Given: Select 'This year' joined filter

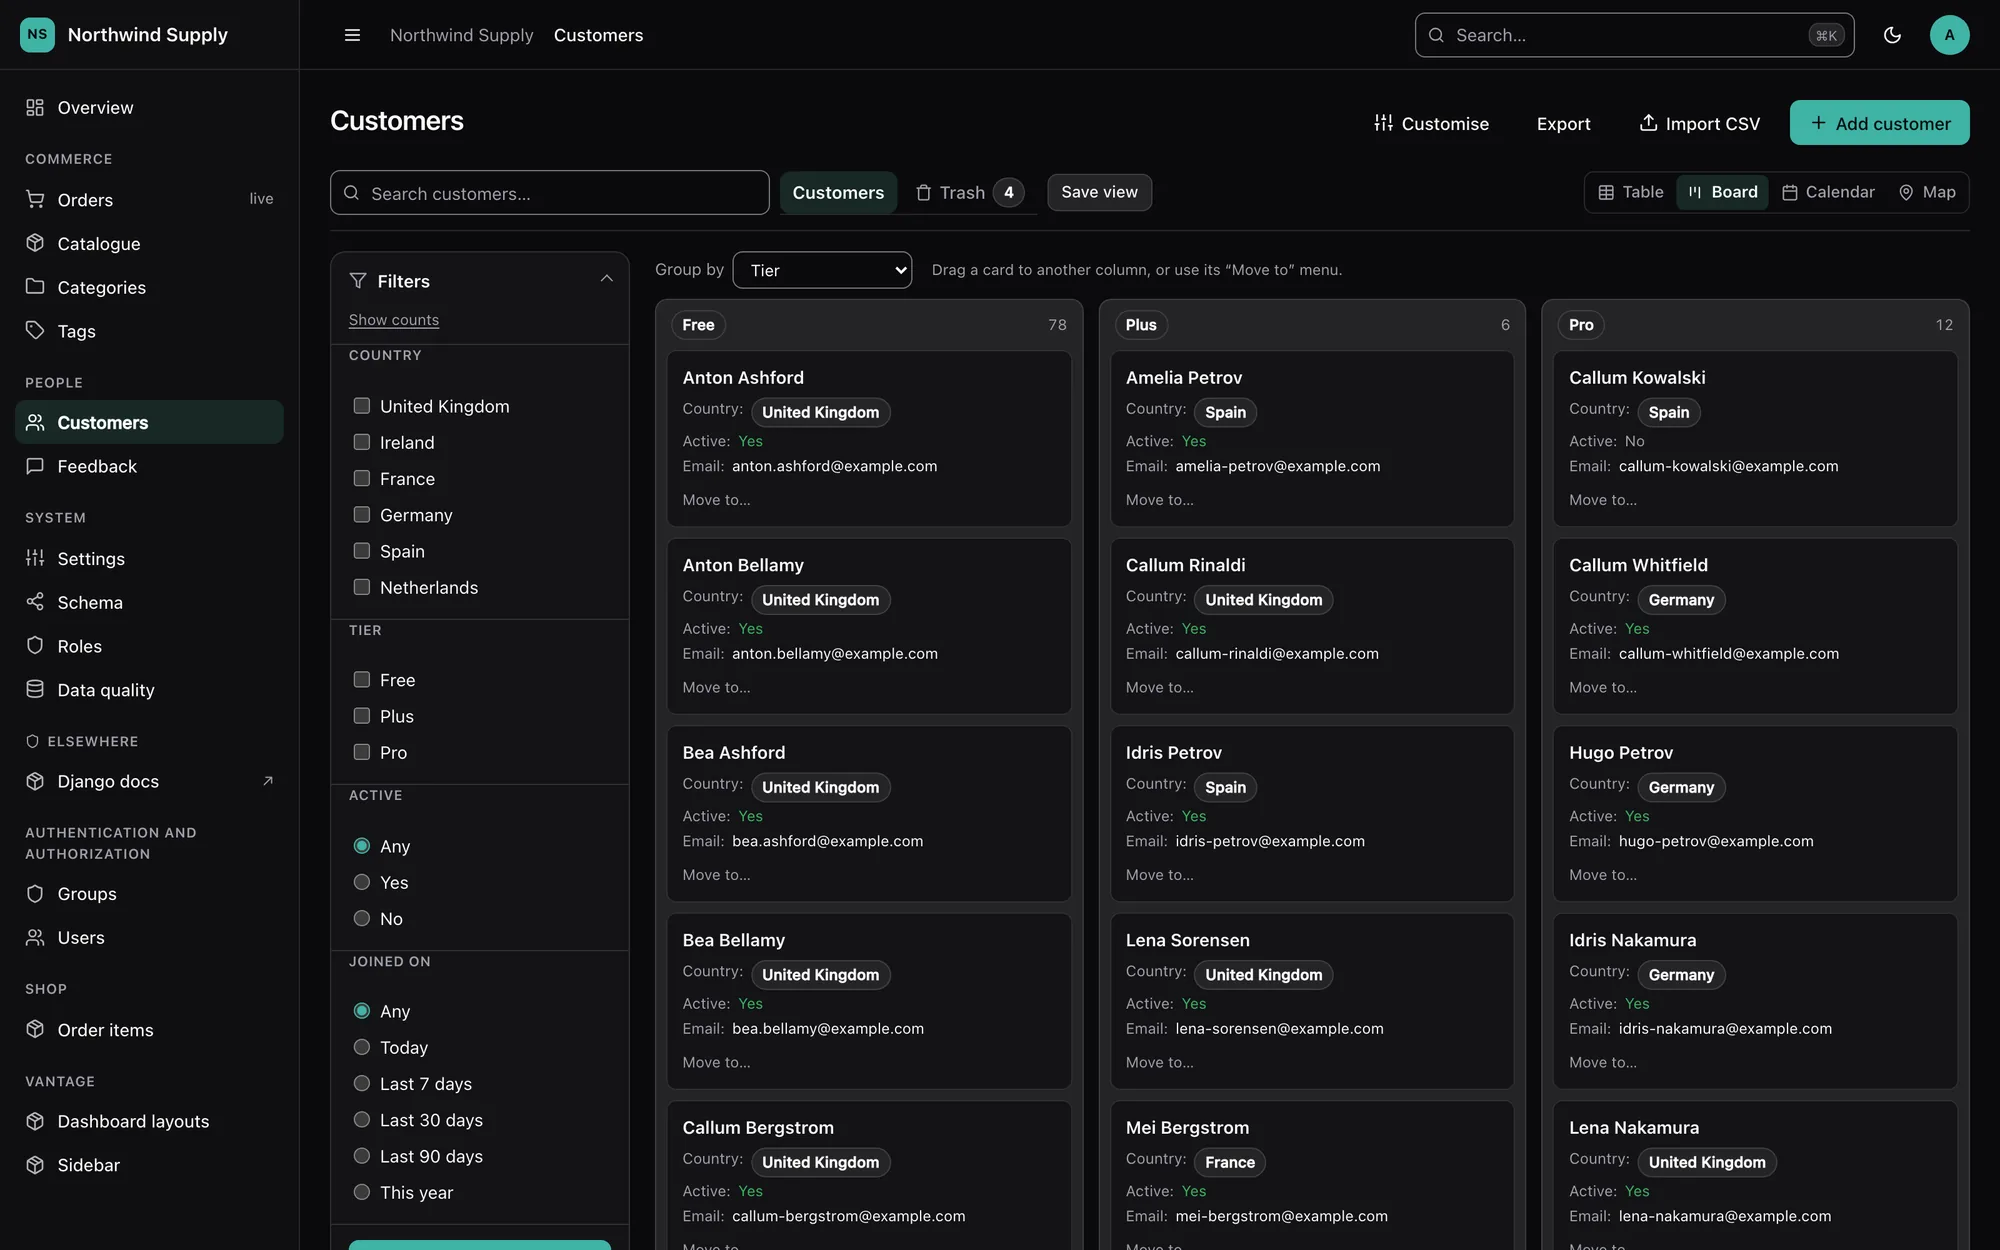Looking at the screenshot, I should pos(362,1192).
